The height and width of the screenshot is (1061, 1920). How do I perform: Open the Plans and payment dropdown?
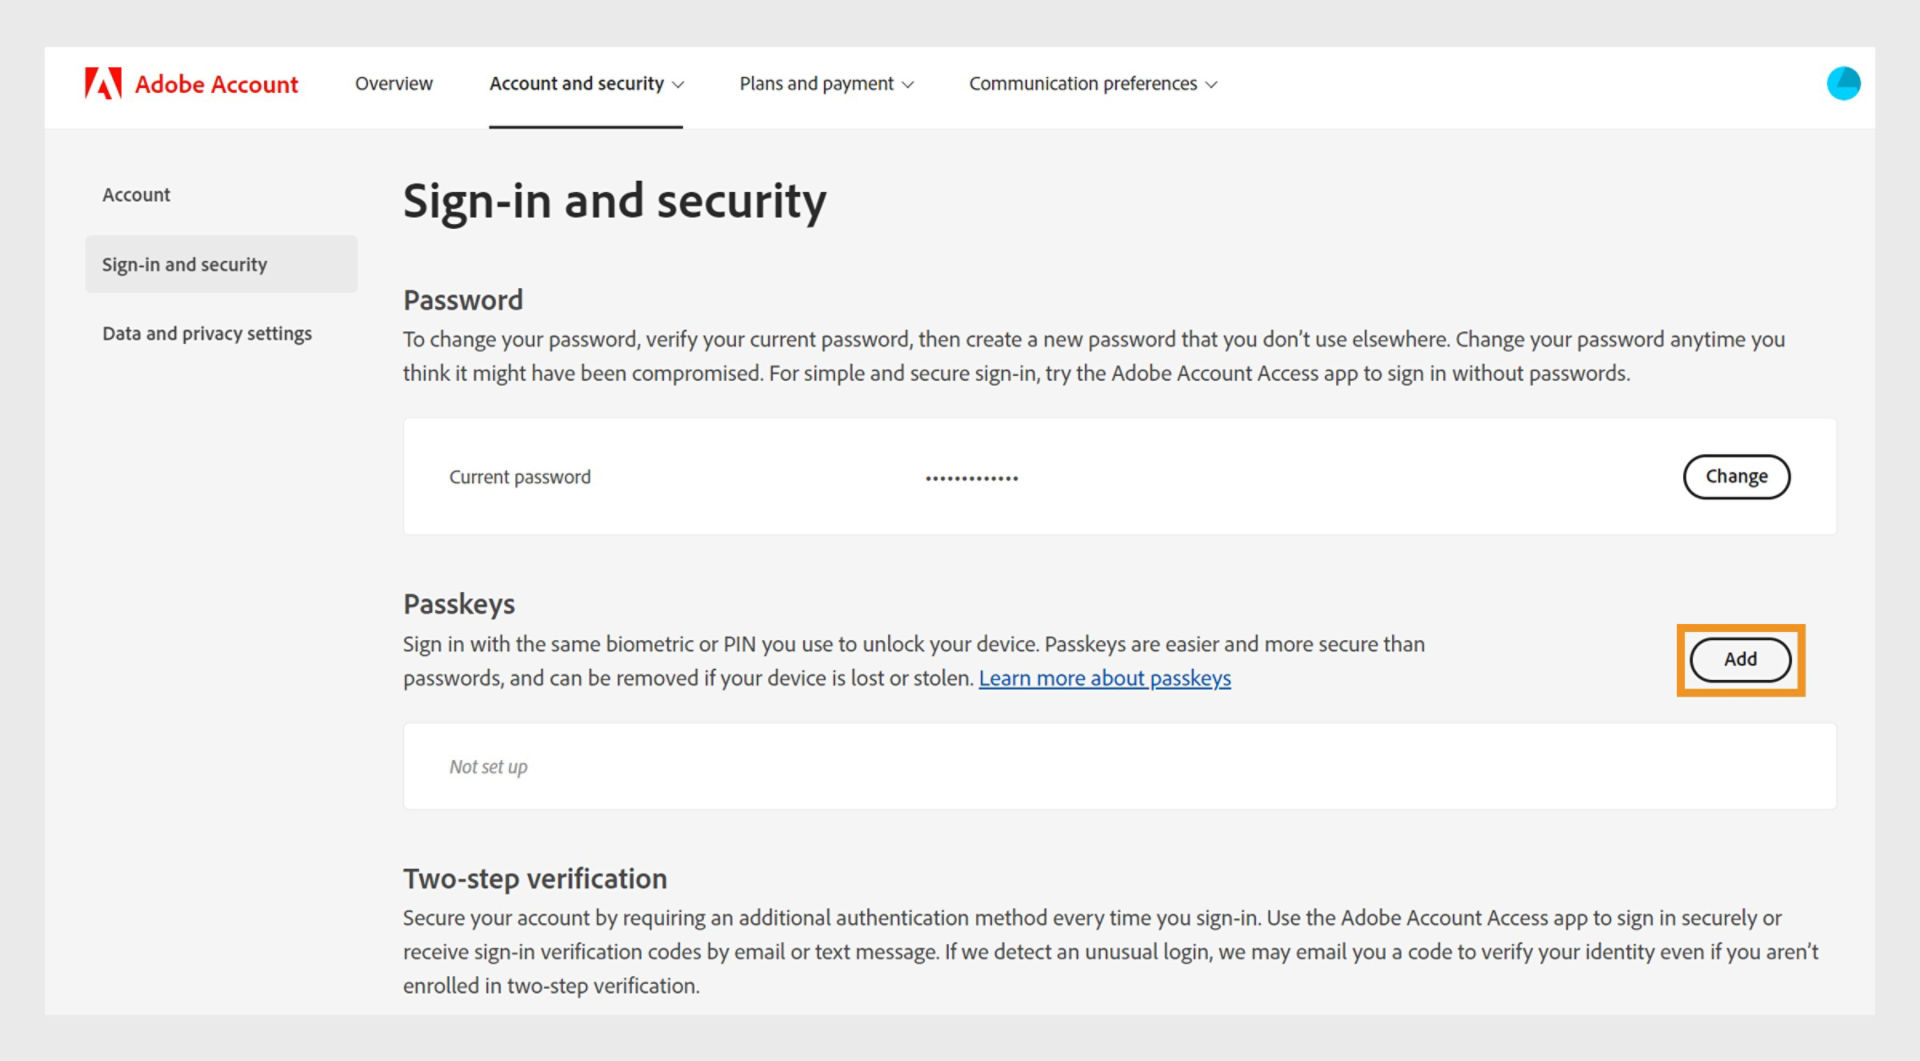click(x=826, y=84)
